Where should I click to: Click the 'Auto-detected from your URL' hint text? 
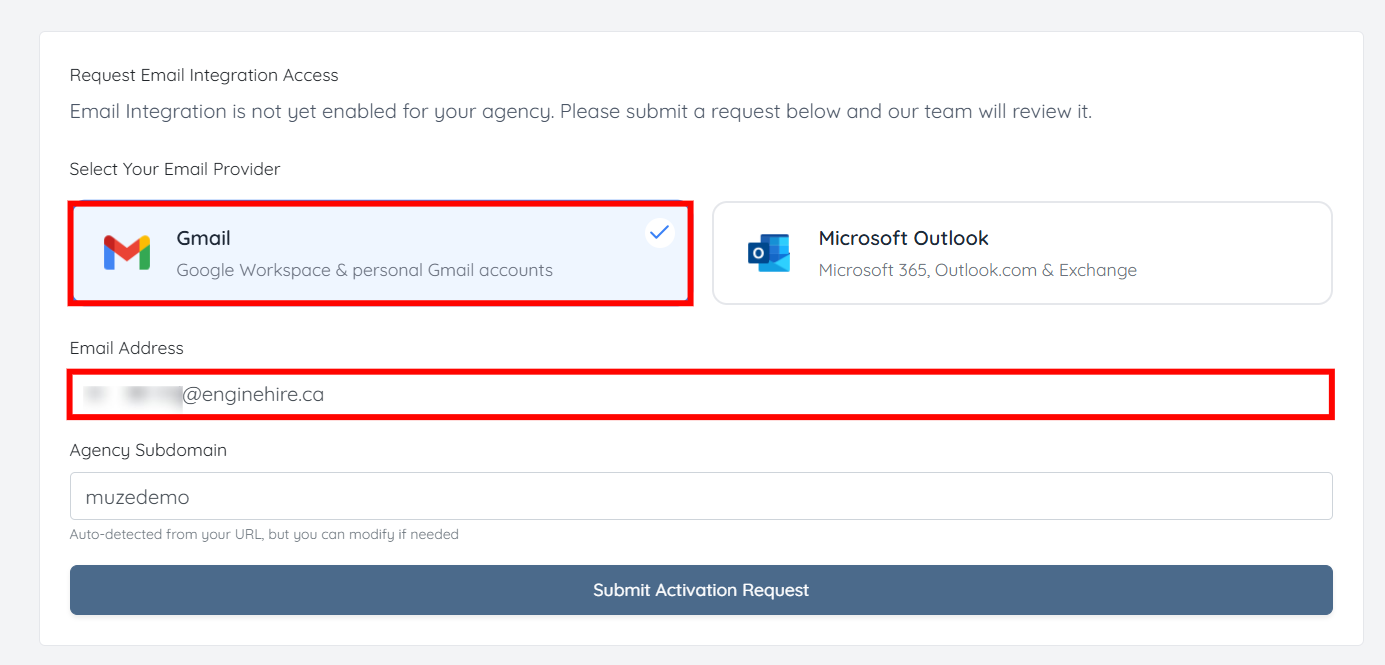(x=264, y=534)
